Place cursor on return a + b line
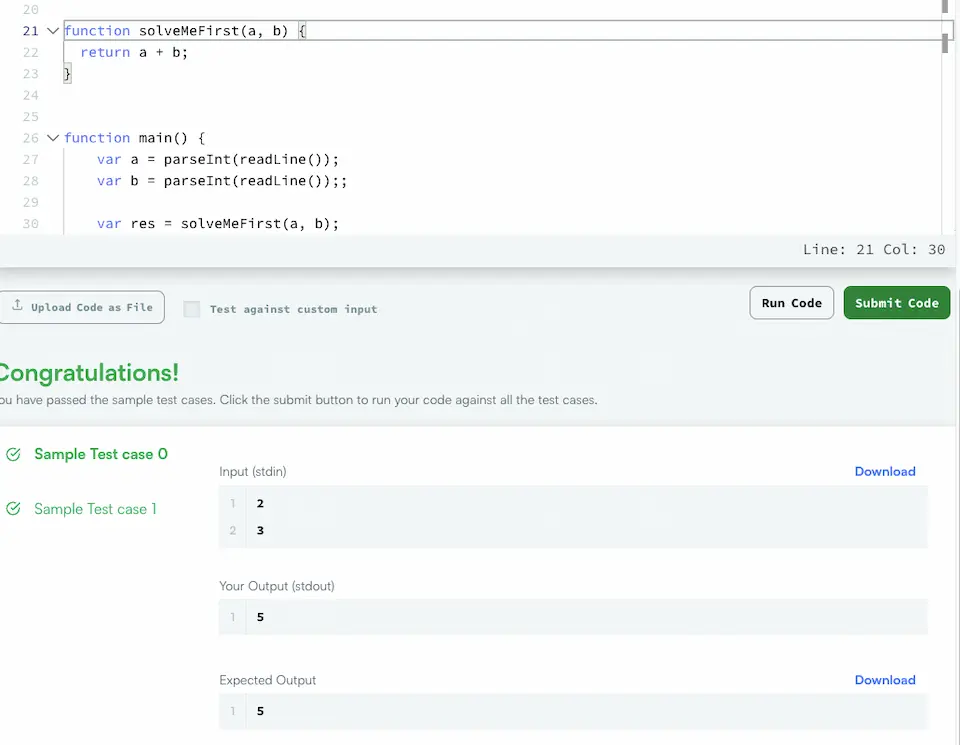Screen dimensions: 960x745 click(x=134, y=52)
